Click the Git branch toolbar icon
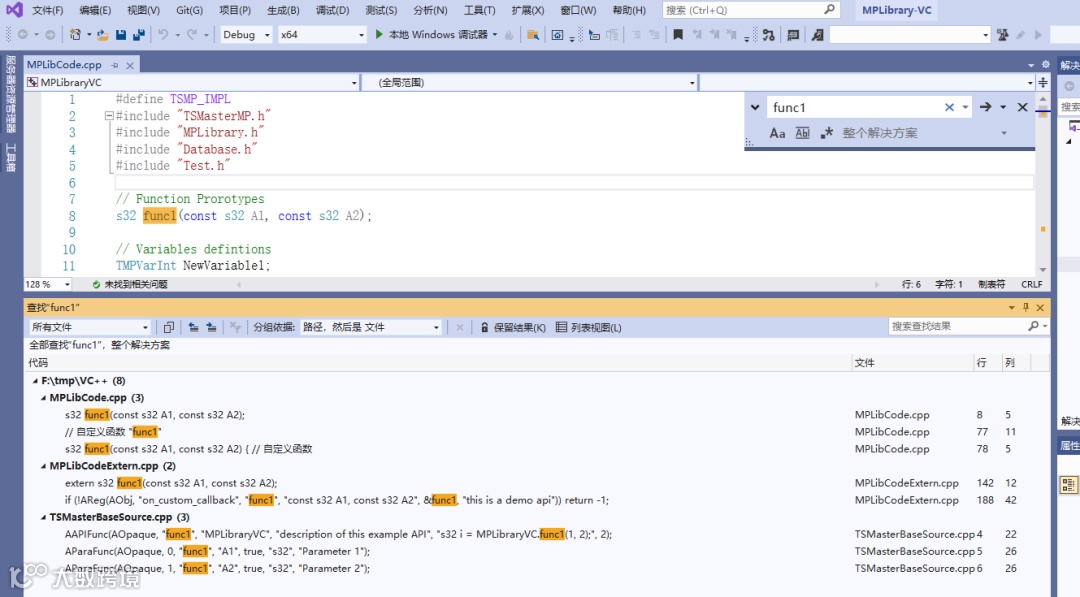Image resolution: width=1080 pixels, height=597 pixels. (769, 34)
